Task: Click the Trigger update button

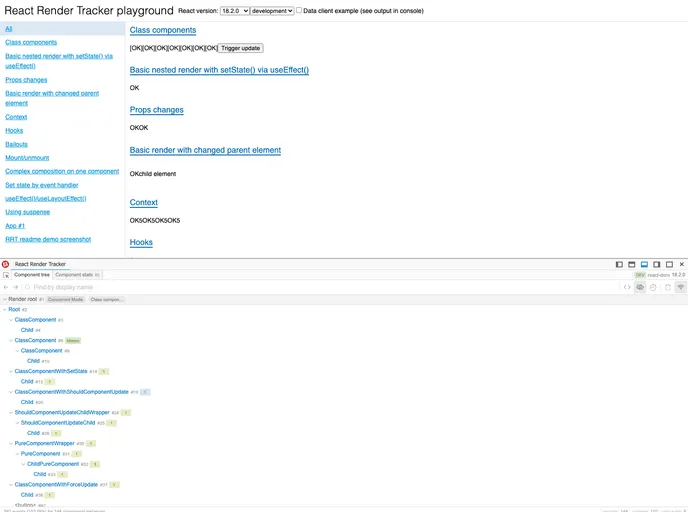Action: [x=240, y=48]
